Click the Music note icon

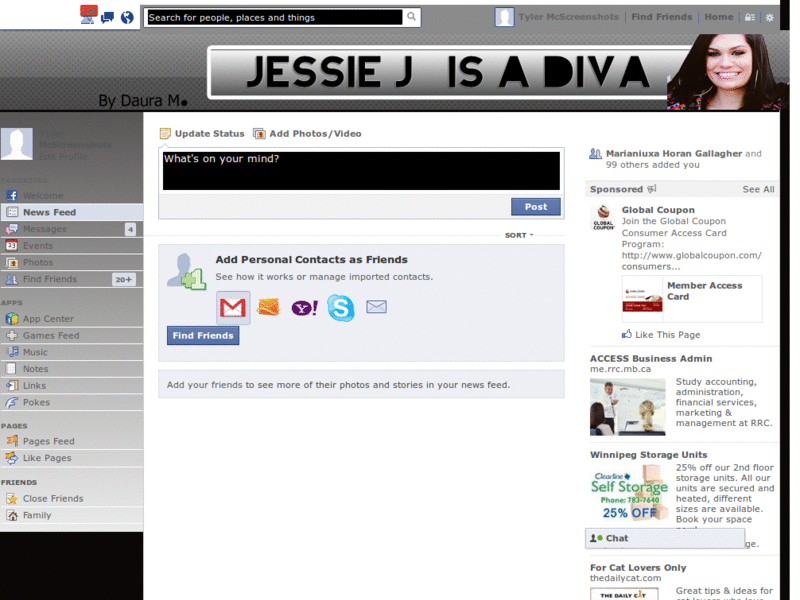coord(13,352)
